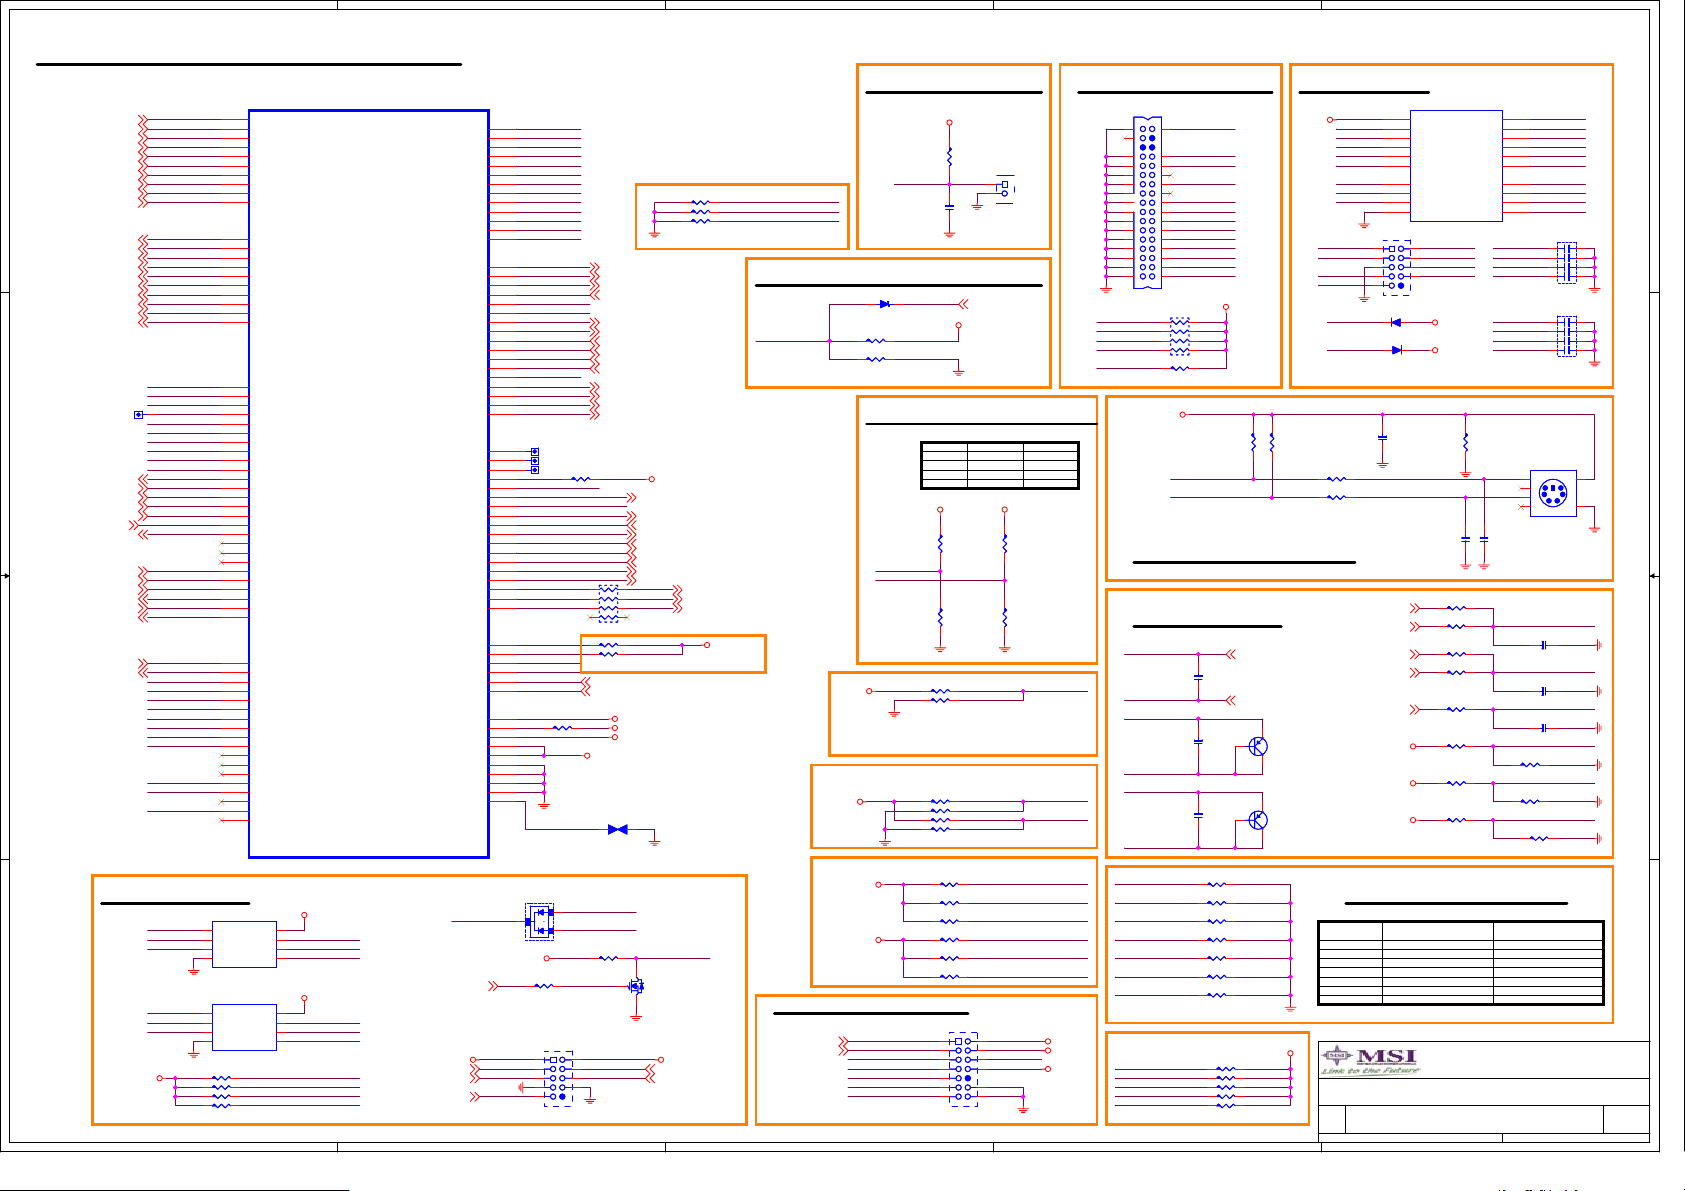Viewport: 1685px width, 1191px height.
Task: Select the upper NPN transistor symbol
Action: point(1257,746)
